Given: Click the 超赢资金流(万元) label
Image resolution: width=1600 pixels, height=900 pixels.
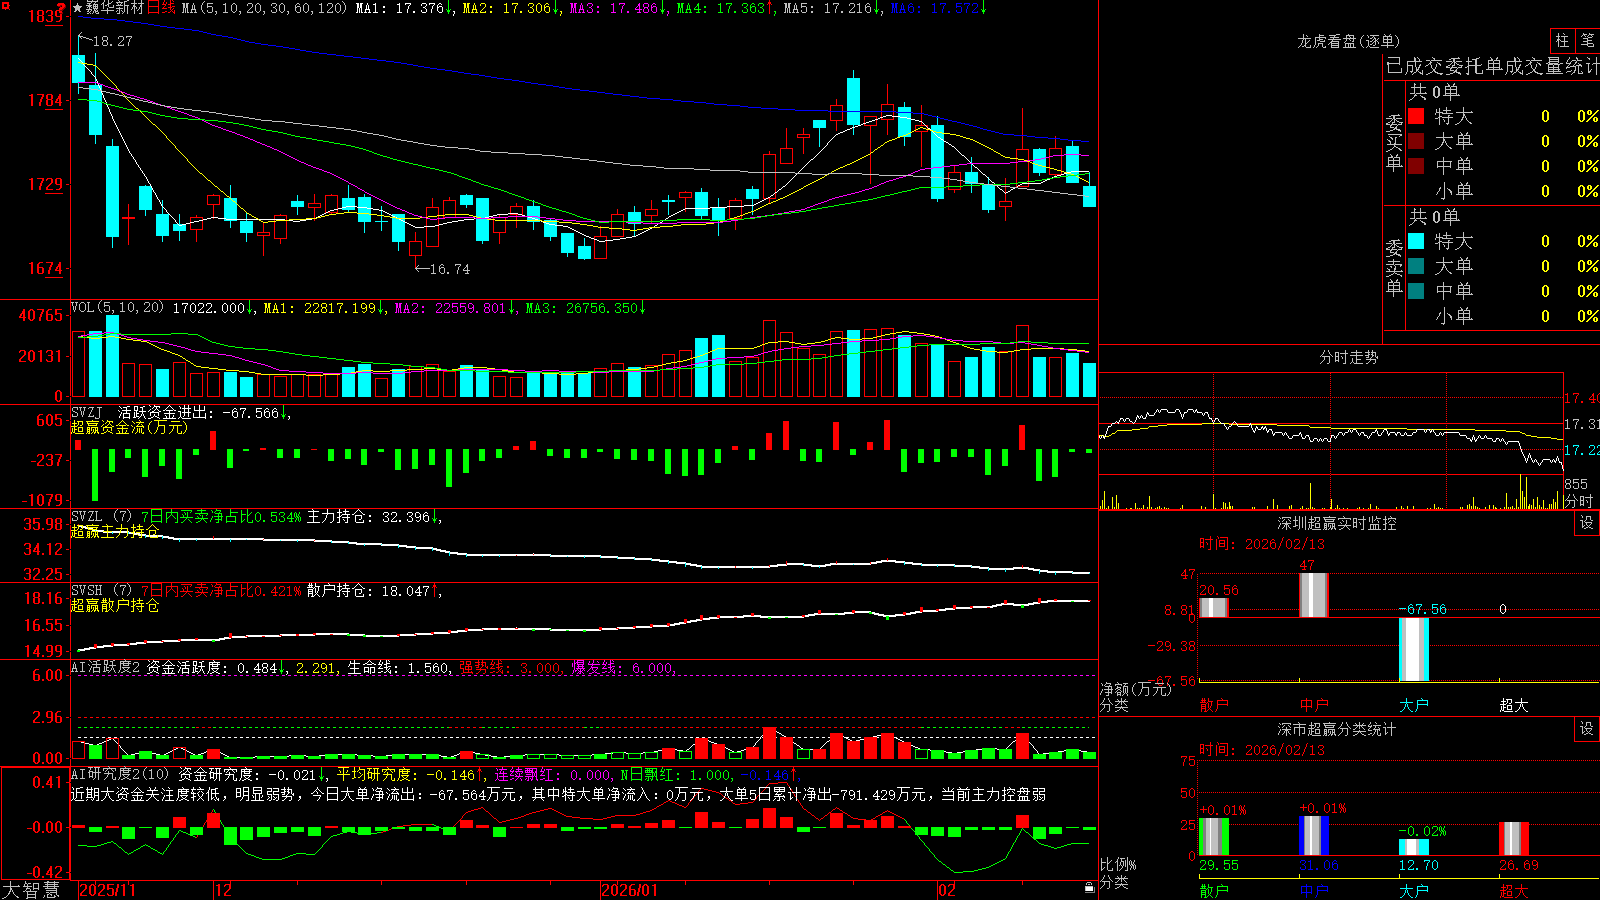Looking at the screenshot, I should pyautogui.click(x=129, y=427).
